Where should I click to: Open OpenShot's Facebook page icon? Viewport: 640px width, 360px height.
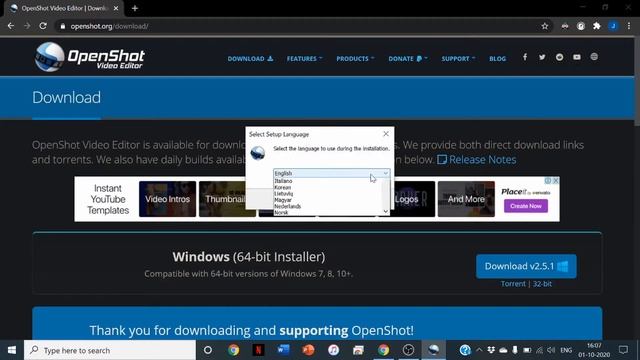pos(525,57)
